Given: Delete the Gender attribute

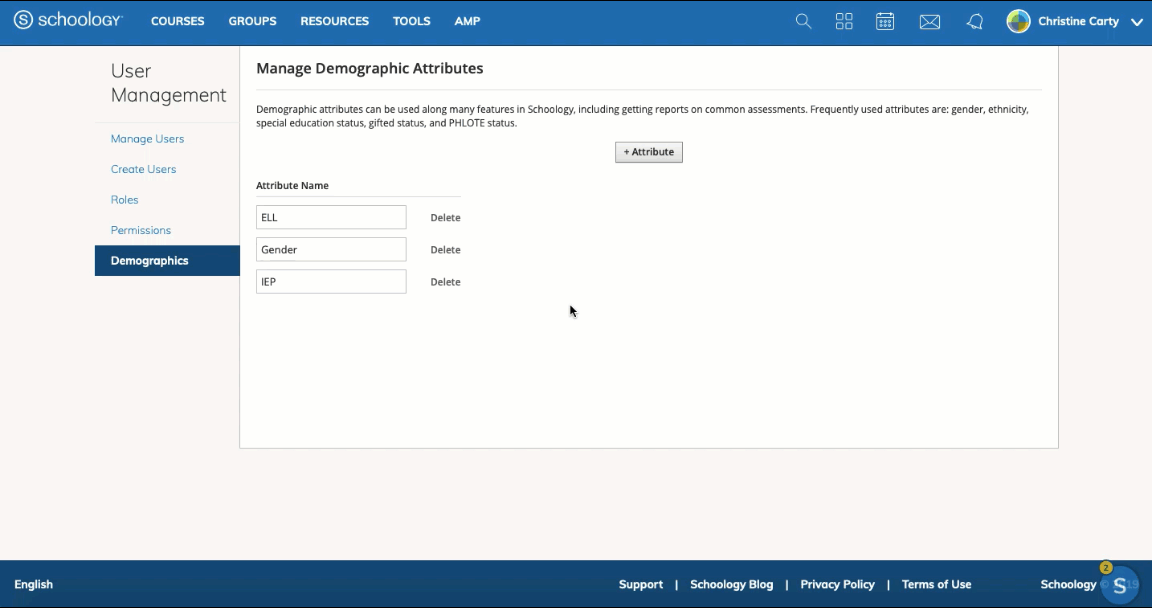Looking at the screenshot, I should tap(445, 250).
